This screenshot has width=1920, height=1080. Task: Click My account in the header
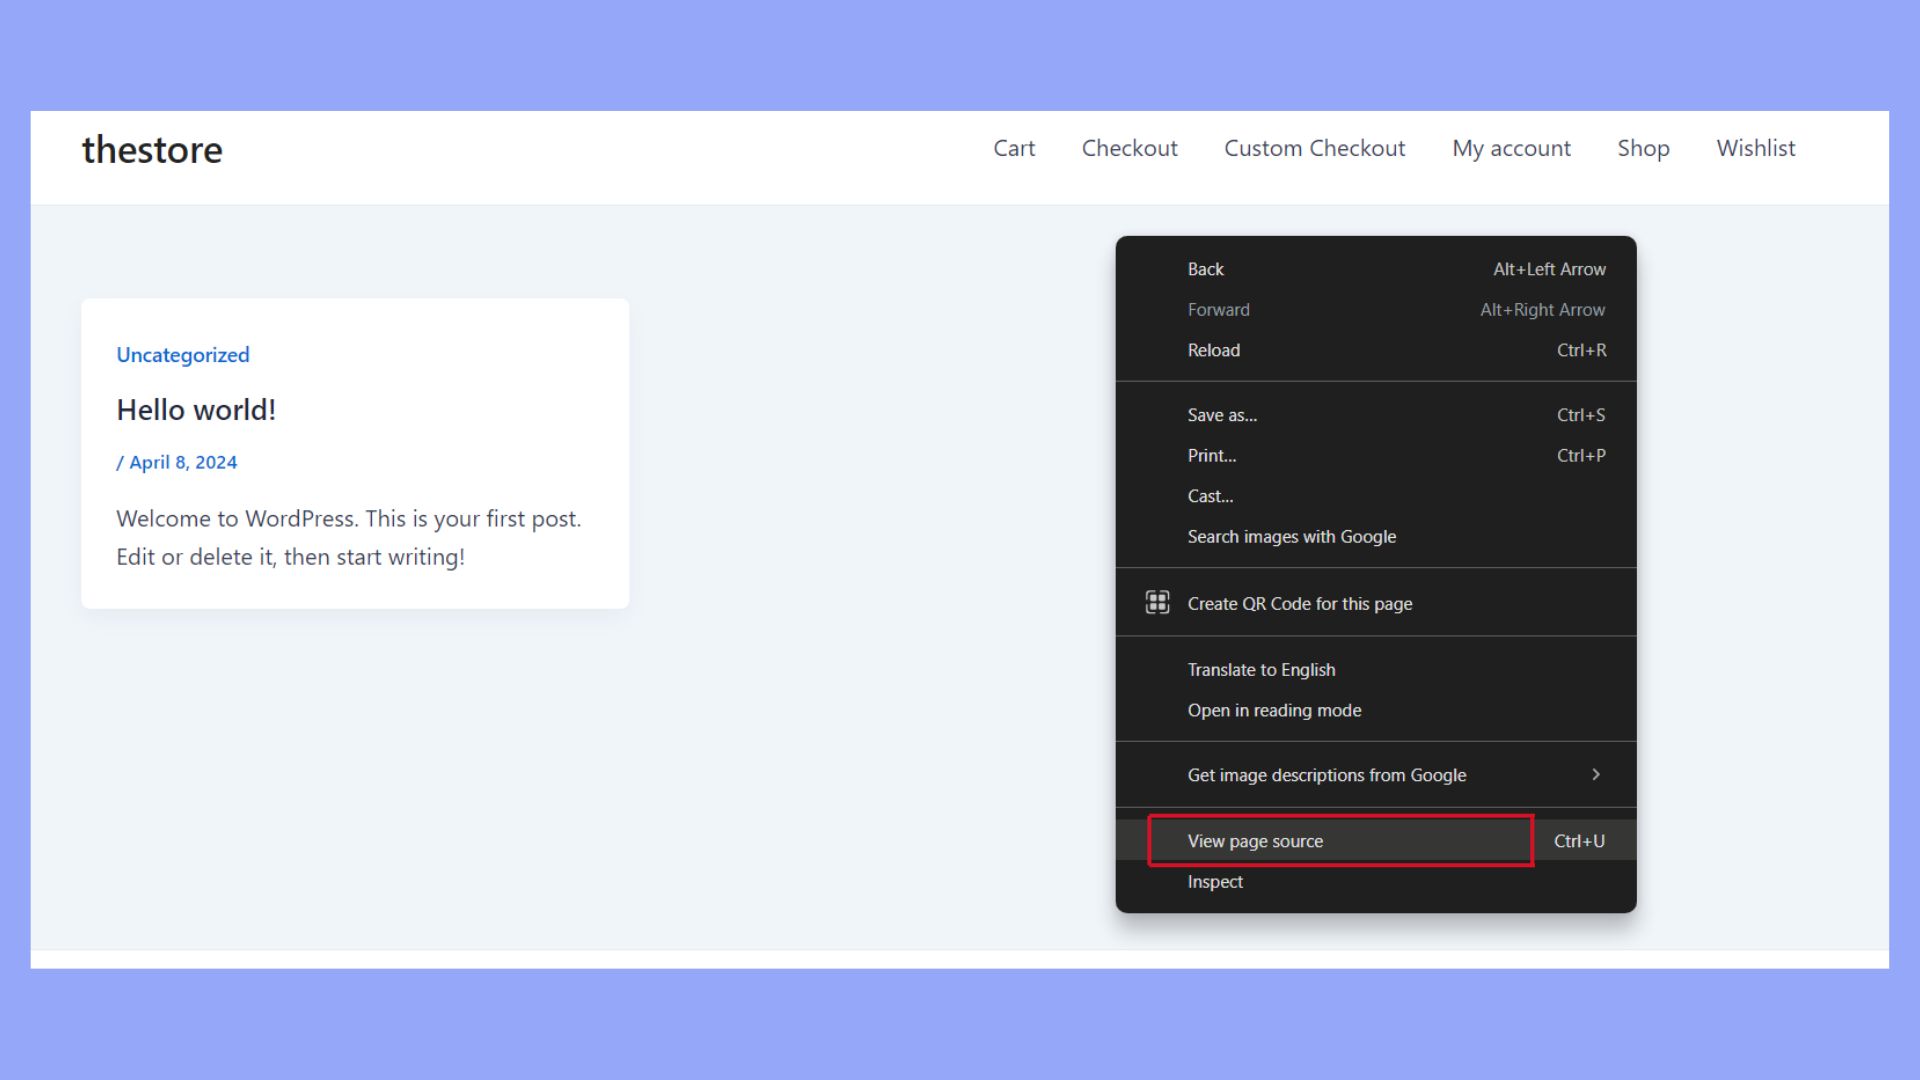tap(1511, 148)
